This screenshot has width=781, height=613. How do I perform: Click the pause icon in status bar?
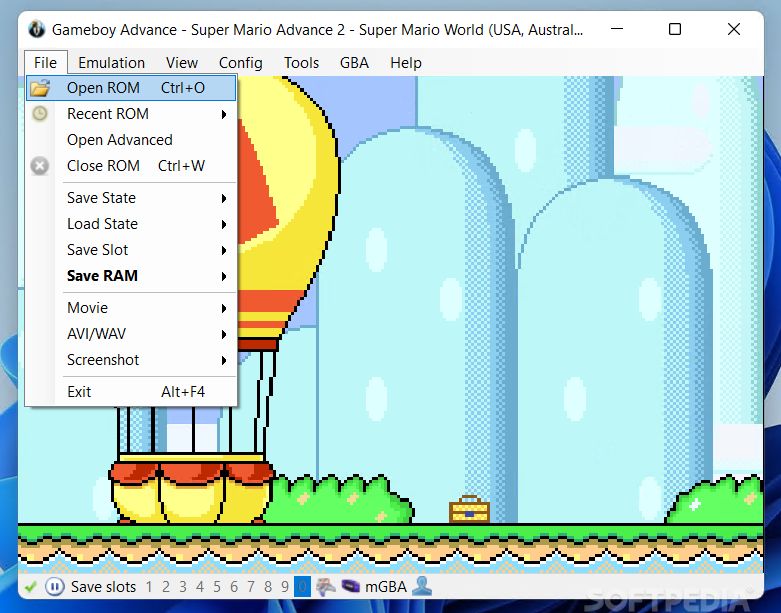click(55, 587)
